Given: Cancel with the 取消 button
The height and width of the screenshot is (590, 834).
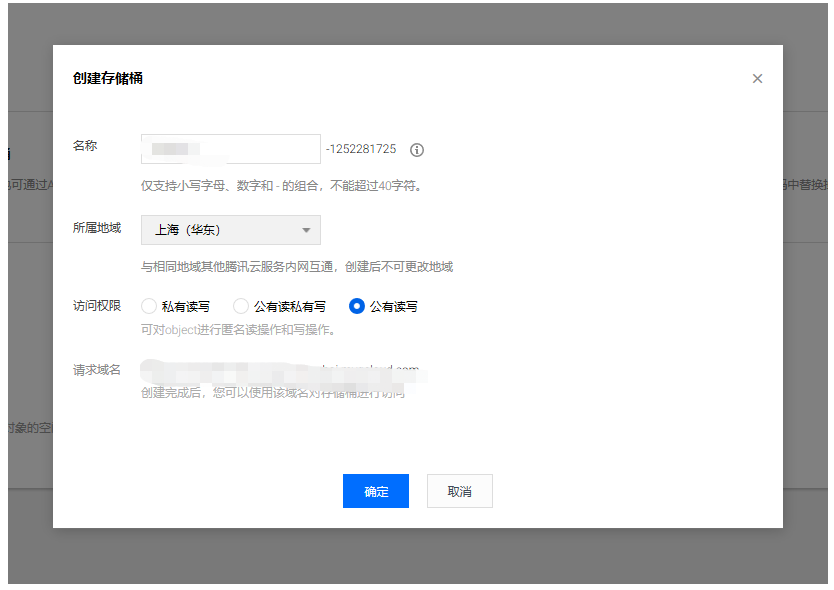Looking at the screenshot, I should click(460, 491).
